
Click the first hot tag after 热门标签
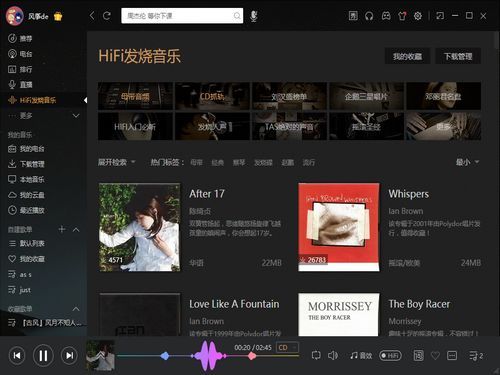(196, 163)
